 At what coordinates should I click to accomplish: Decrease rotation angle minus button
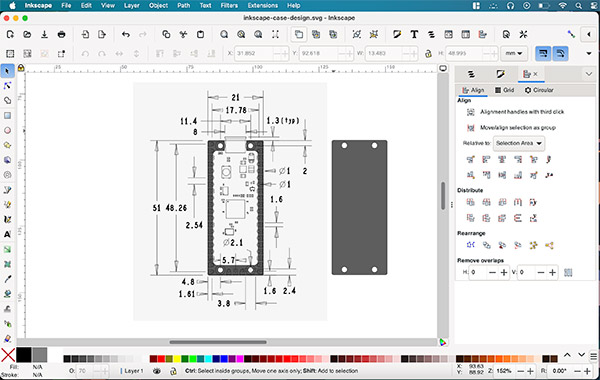[578, 371]
